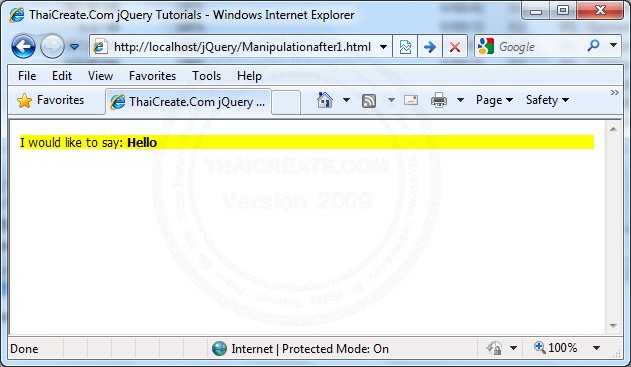Click the scrollbar down arrow
Viewport: 631px width, 367px height.
pyautogui.click(x=613, y=325)
